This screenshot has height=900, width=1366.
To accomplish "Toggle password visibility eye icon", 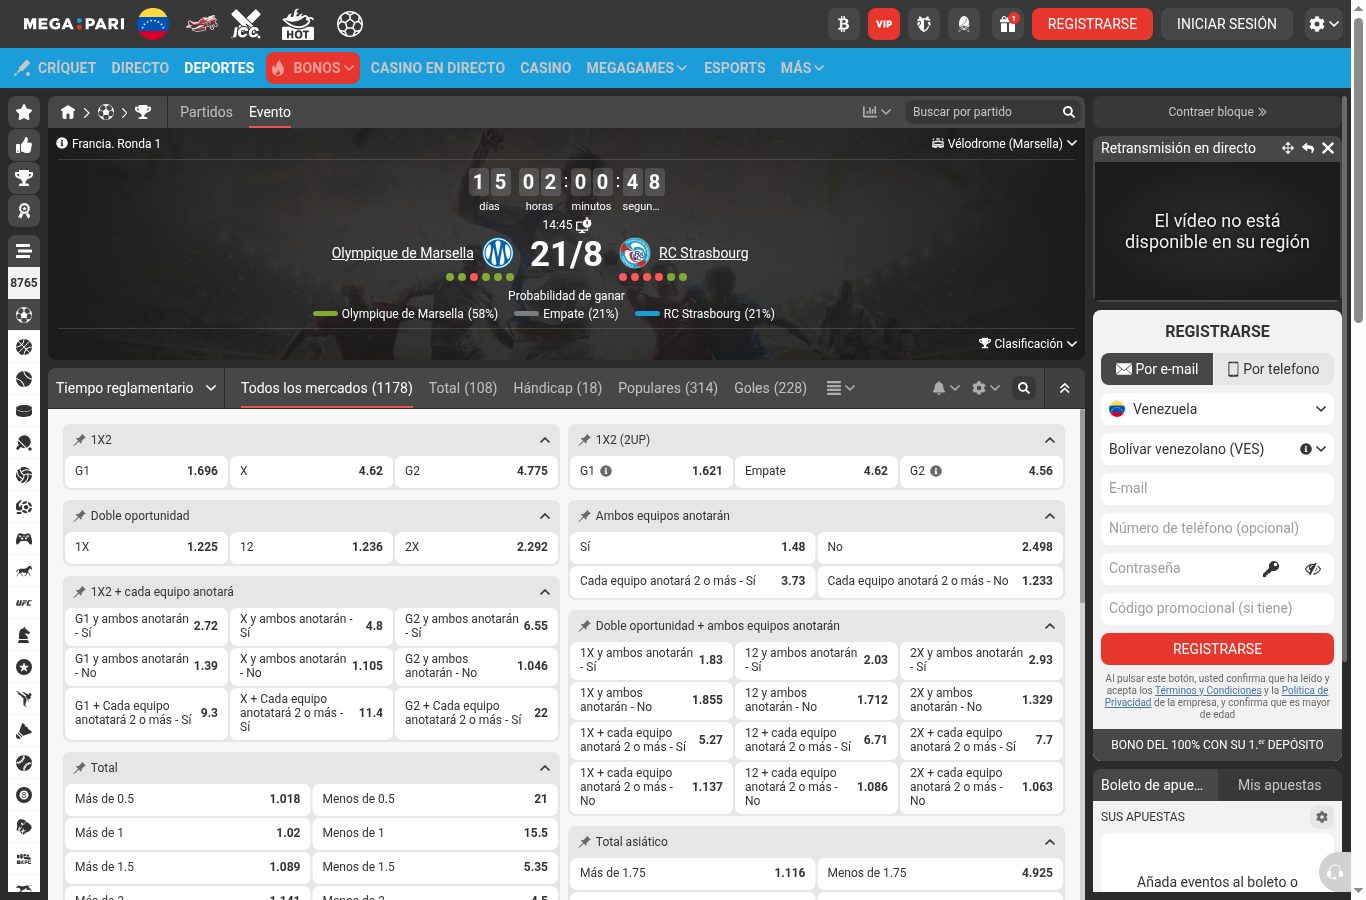I will 1313,569.
